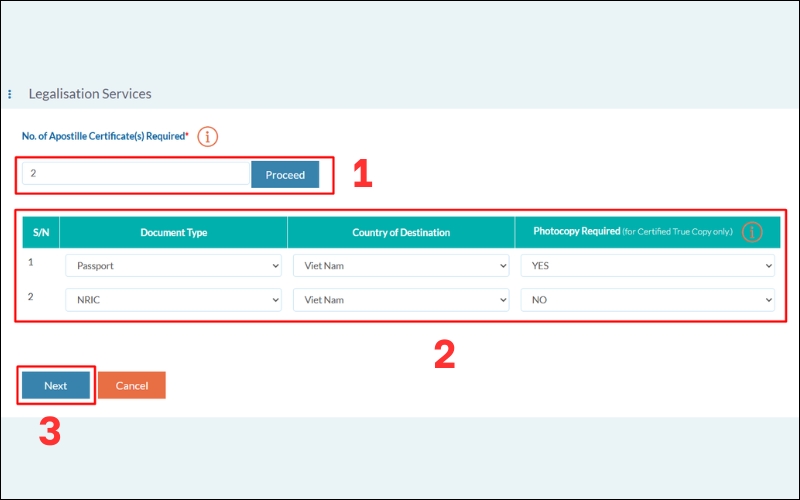Viewport: 800px width, 500px height.
Task: Open the Passport document type dropdown
Action: (x=173, y=266)
